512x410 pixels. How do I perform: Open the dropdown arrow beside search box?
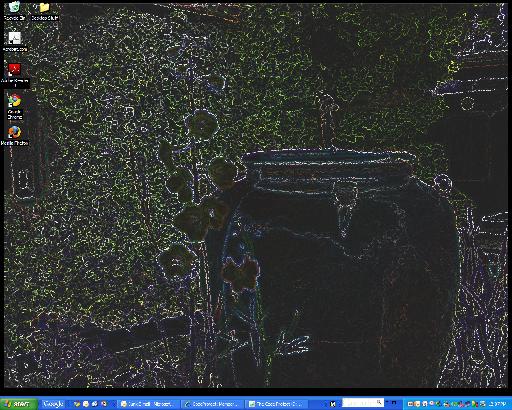pos(387,402)
